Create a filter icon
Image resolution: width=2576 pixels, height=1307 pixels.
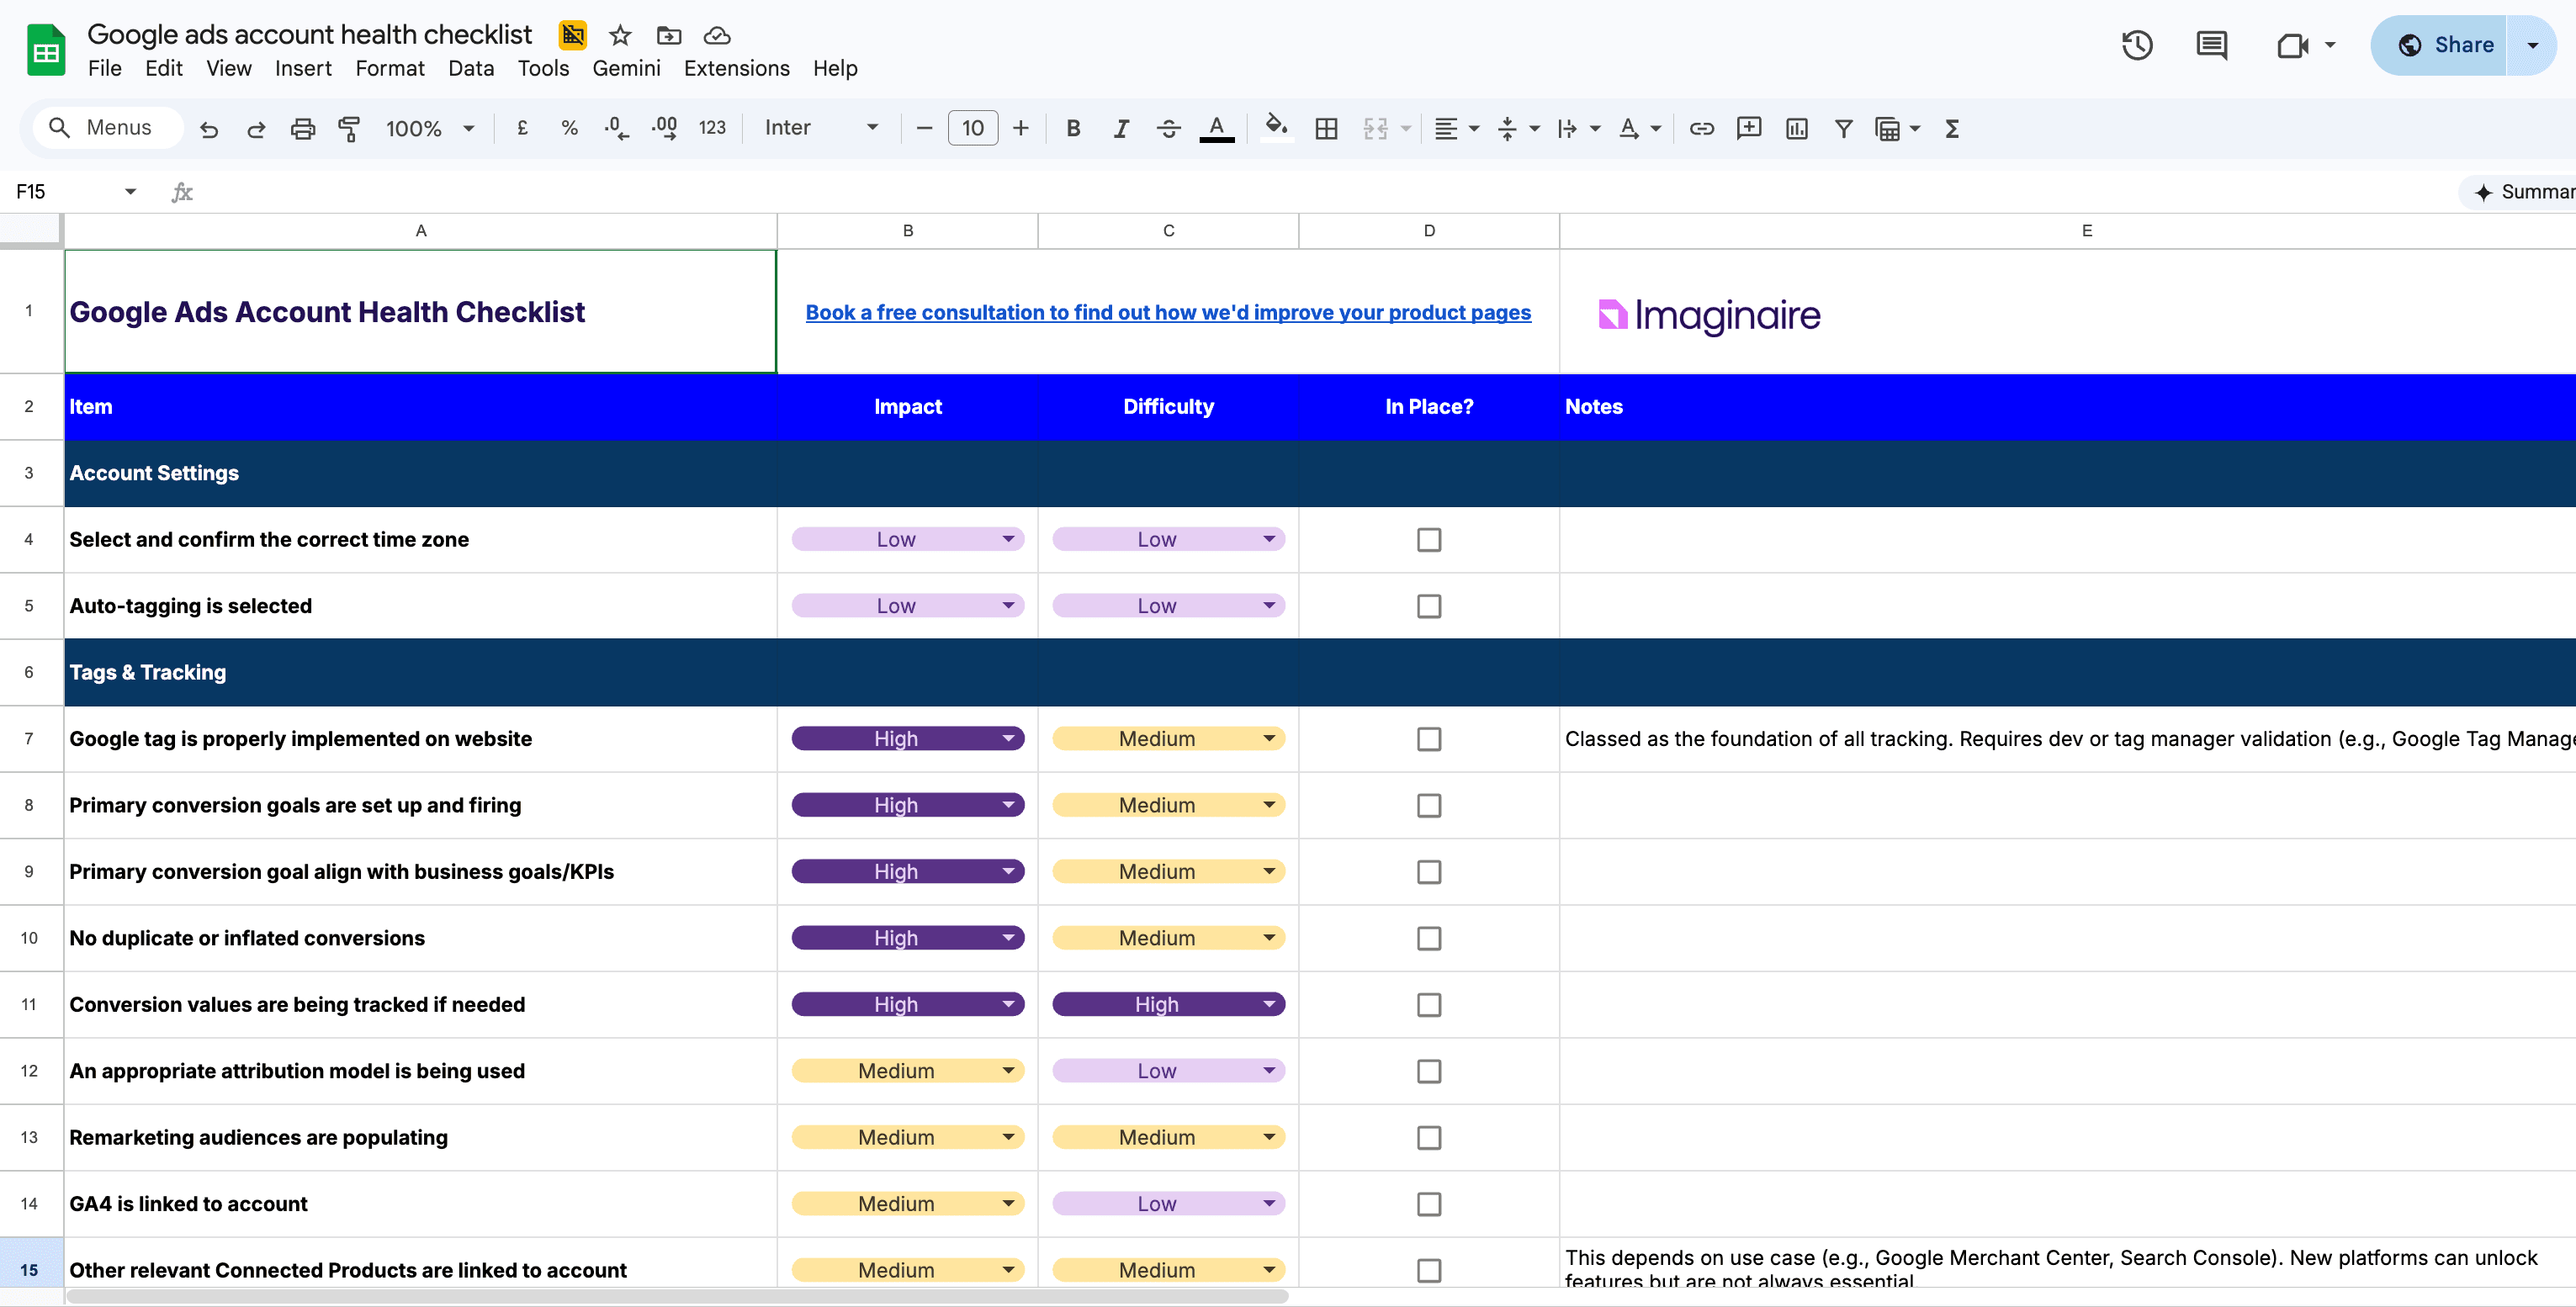click(1843, 128)
